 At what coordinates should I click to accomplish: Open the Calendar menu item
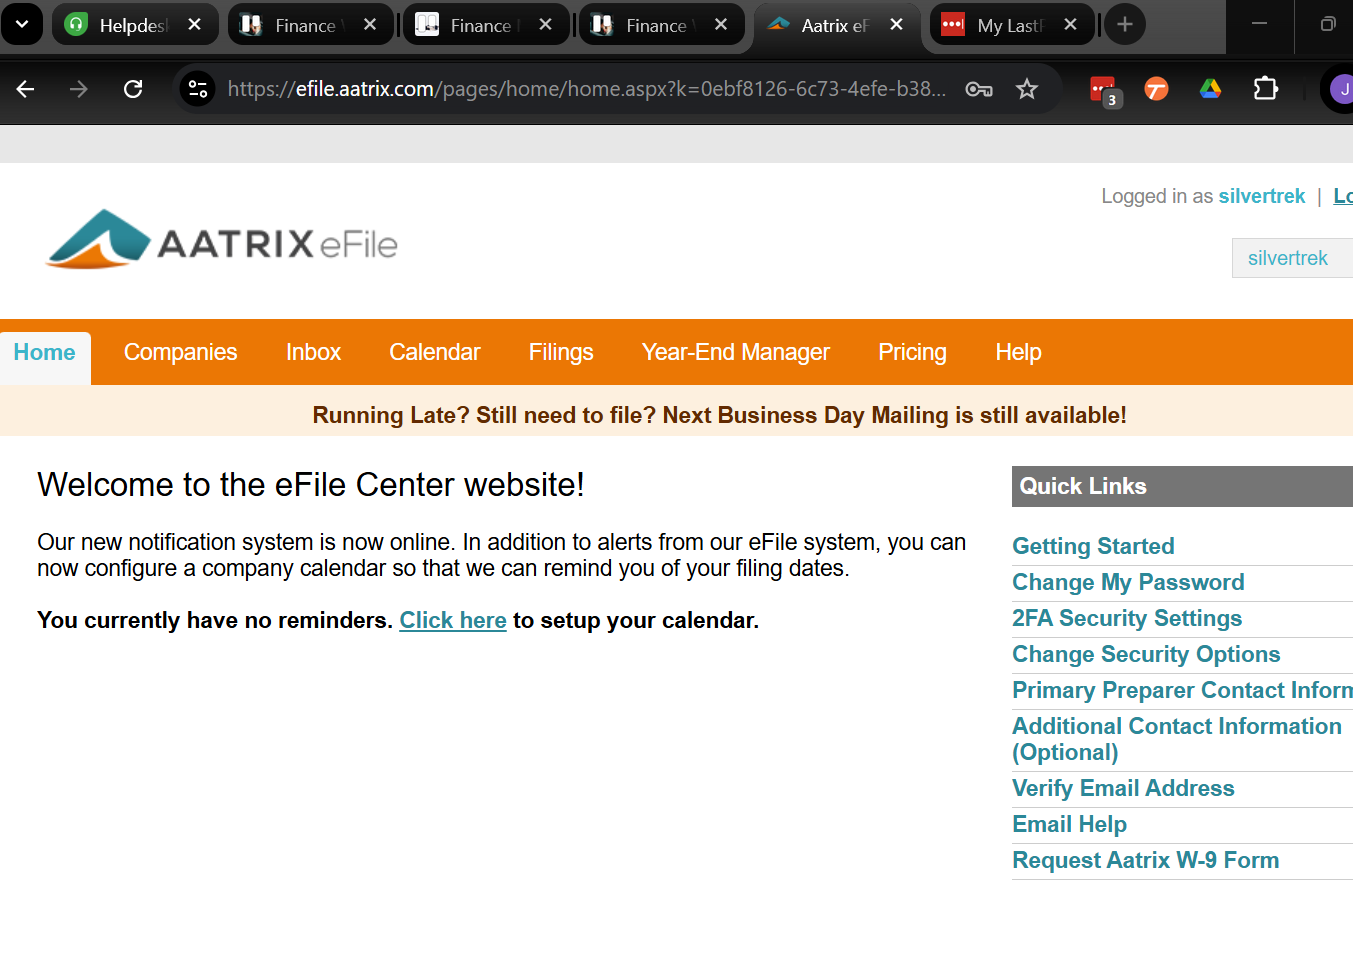point(435,352)
